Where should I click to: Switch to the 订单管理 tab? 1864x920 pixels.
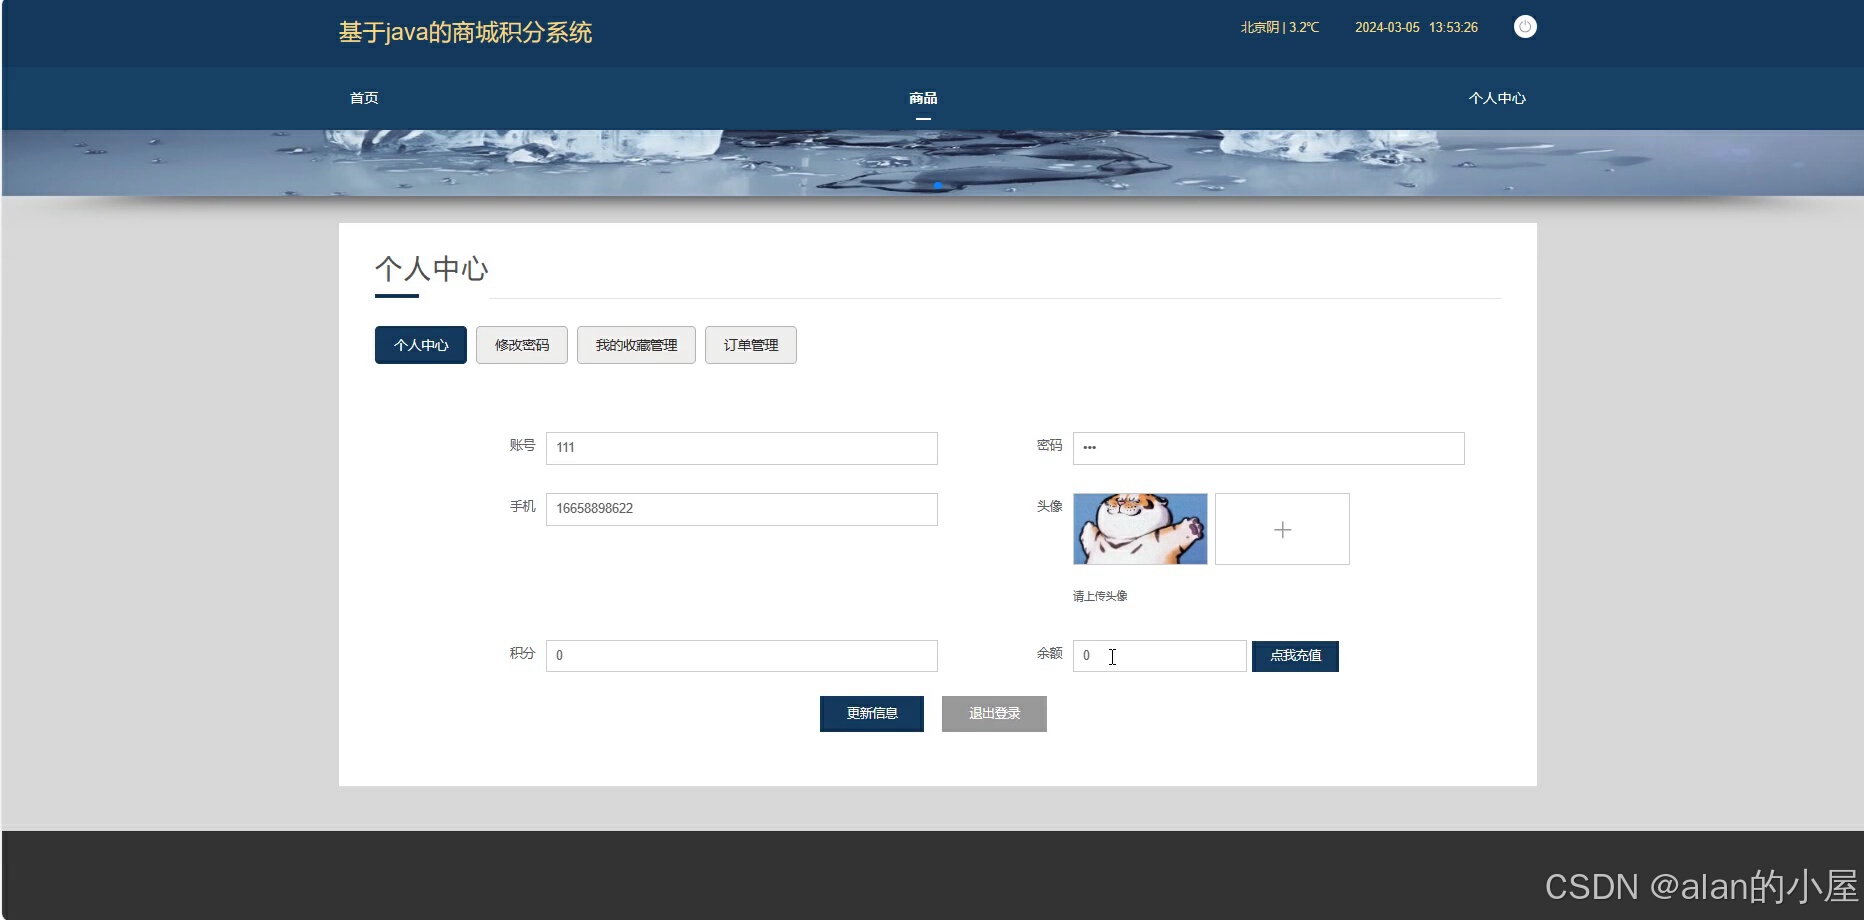(x=751, y=345)
